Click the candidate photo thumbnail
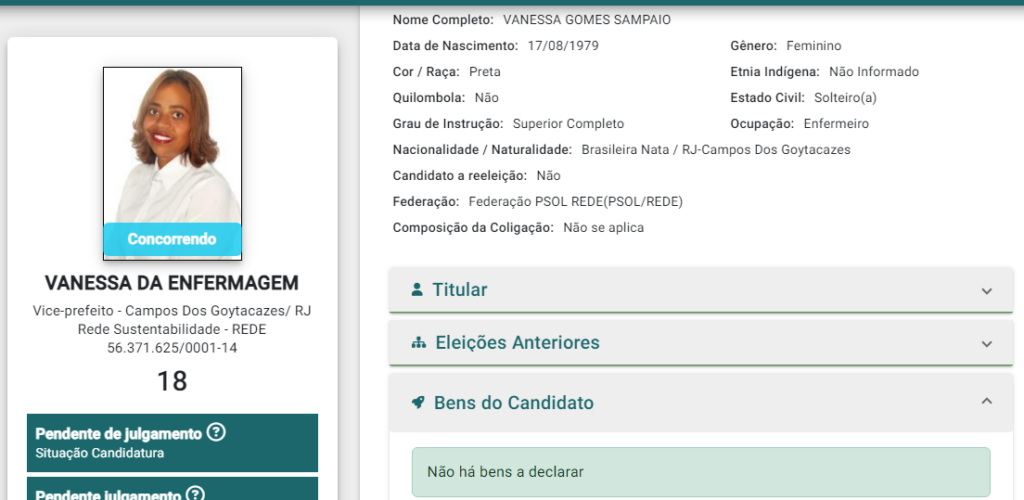The image size is (1024, 500). (x=172, y=145)
